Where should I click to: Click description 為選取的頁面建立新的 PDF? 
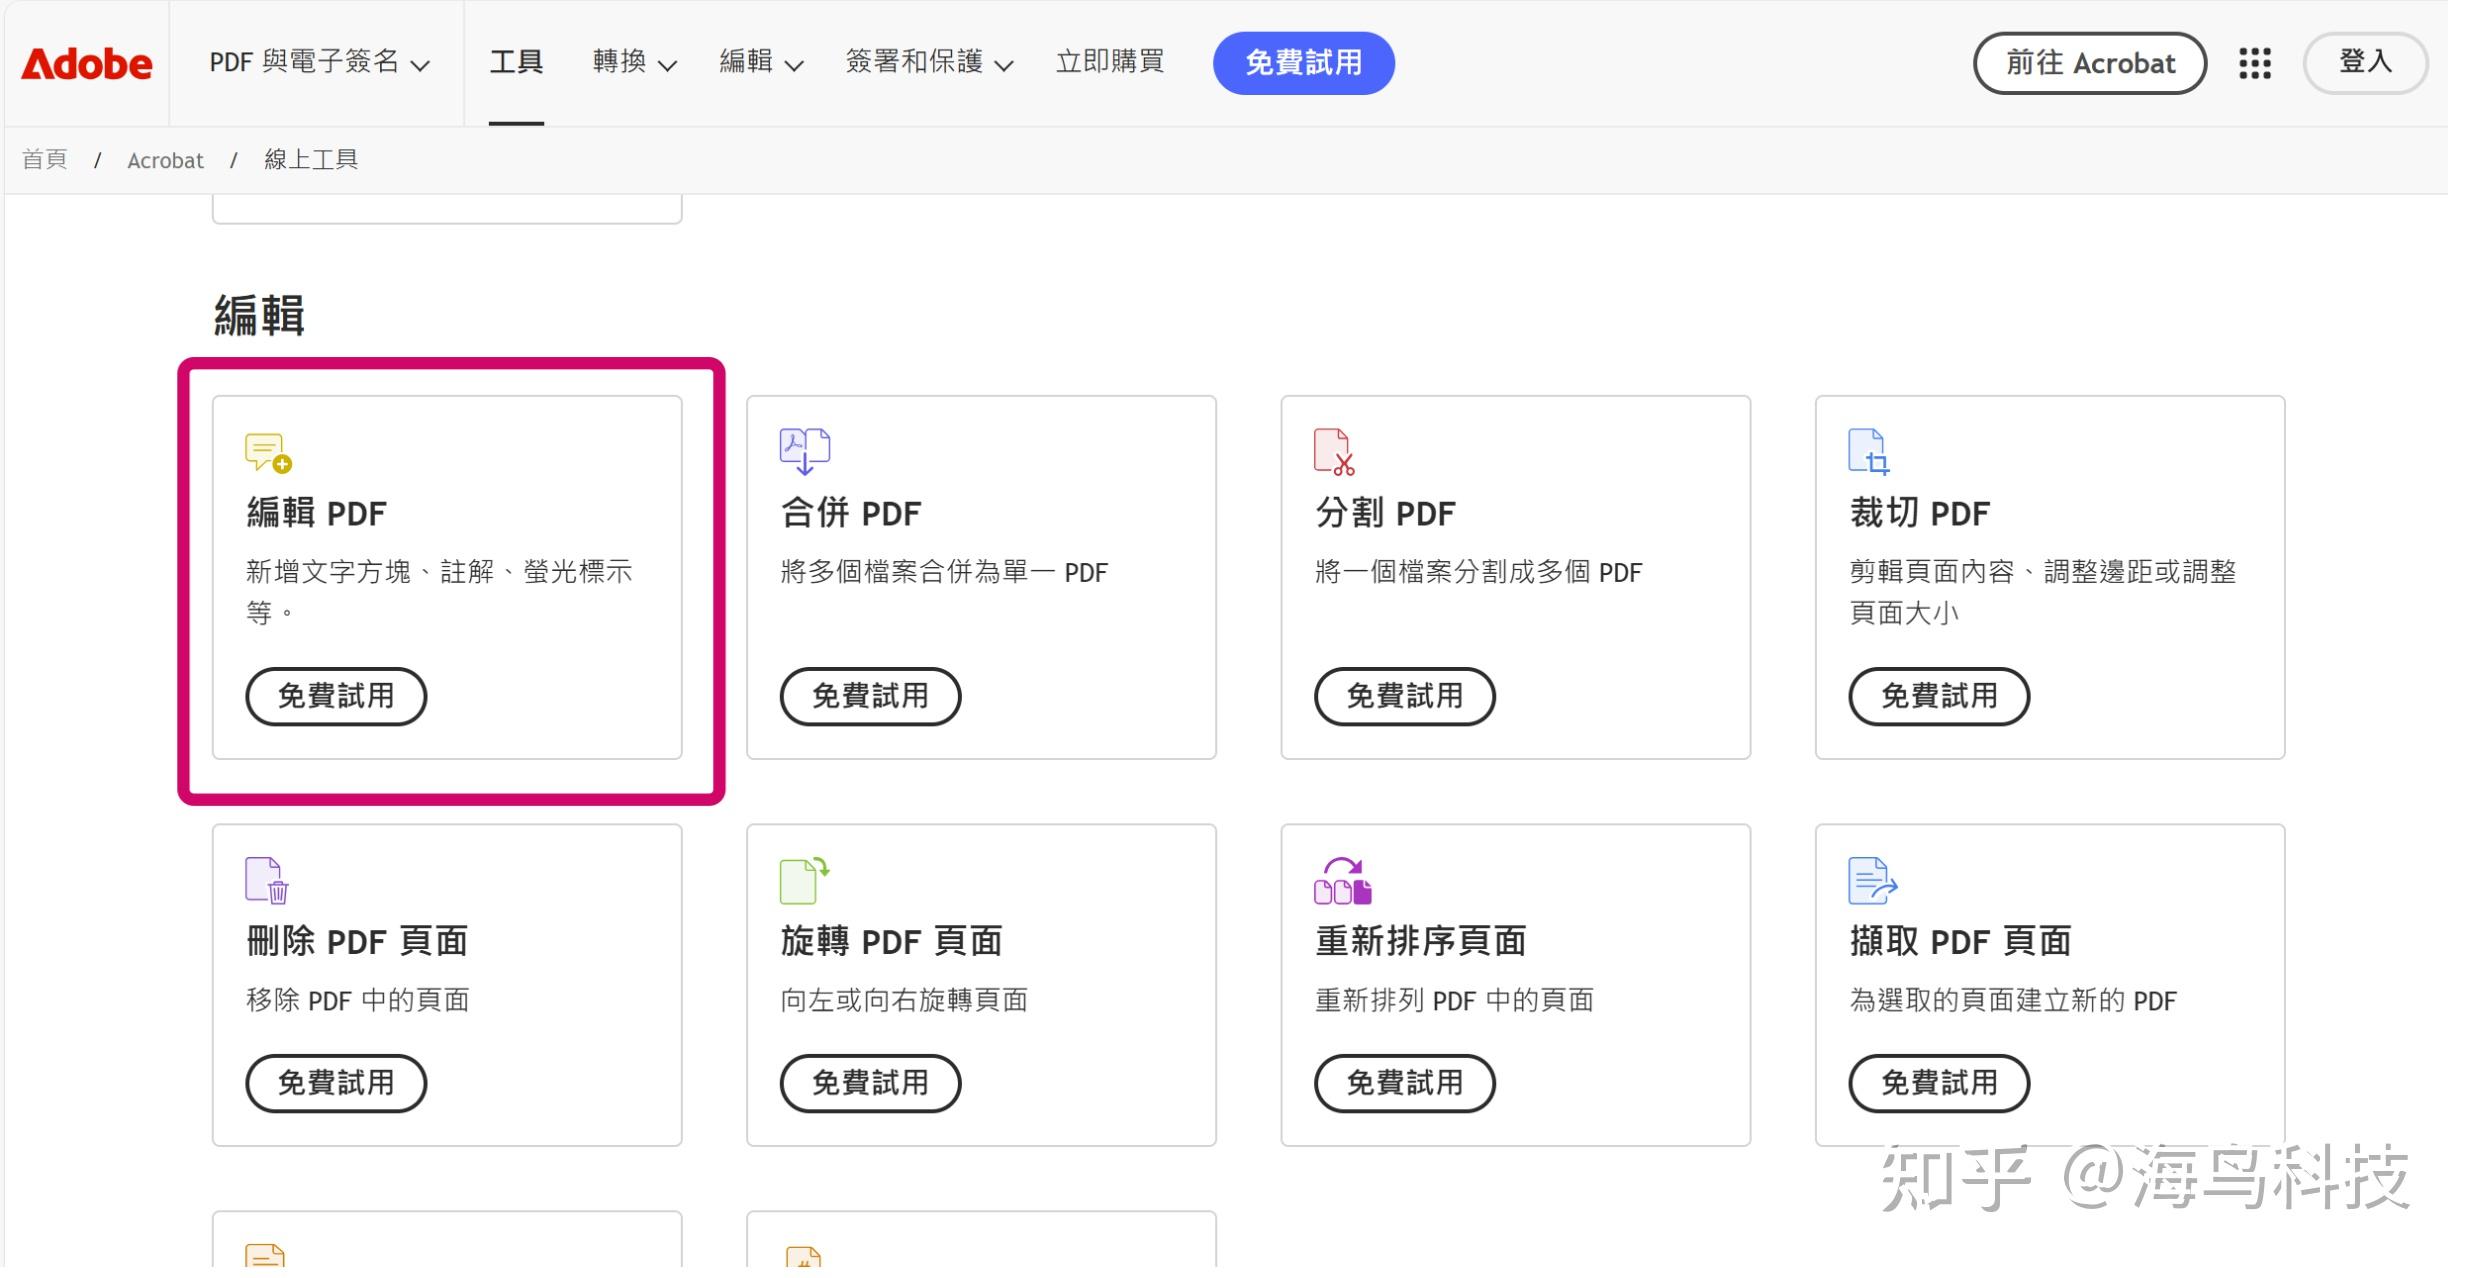[x=2013, y=1000]
